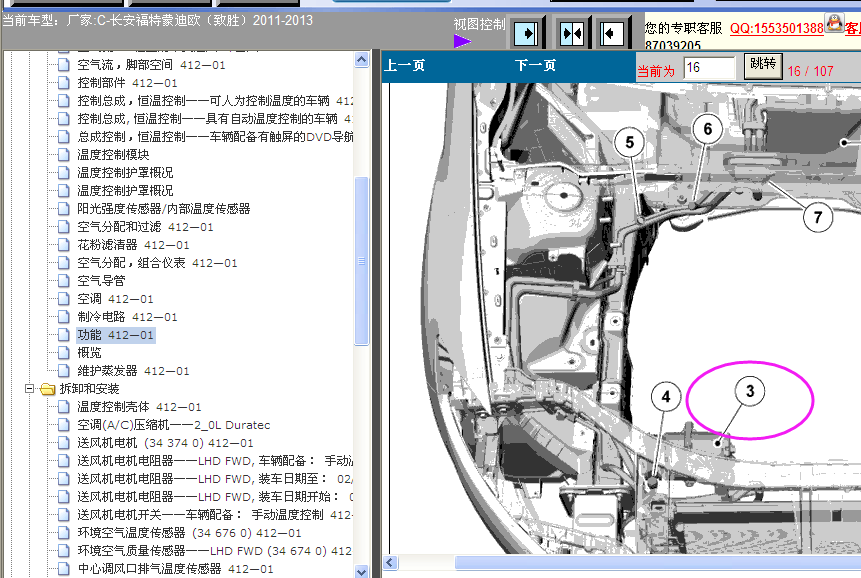Open 概览 item
Viewport: 861px width, 578px height.
coord(89,353)
